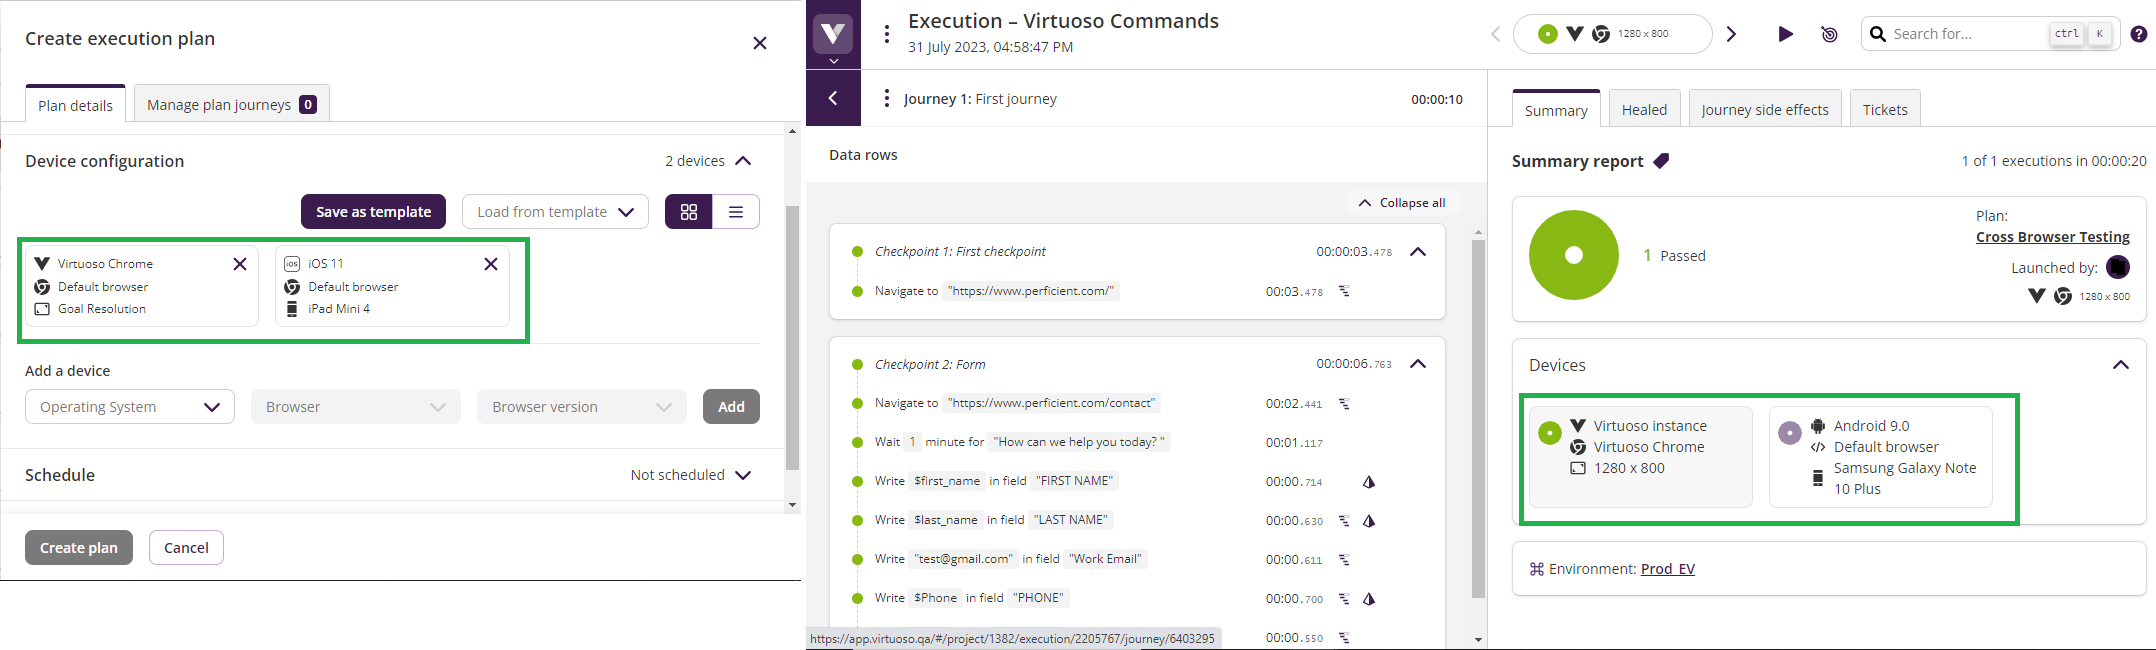The image size is (2156, 650).
Task: Open the Operating System dropdown
Action: (x=130, y=407)
